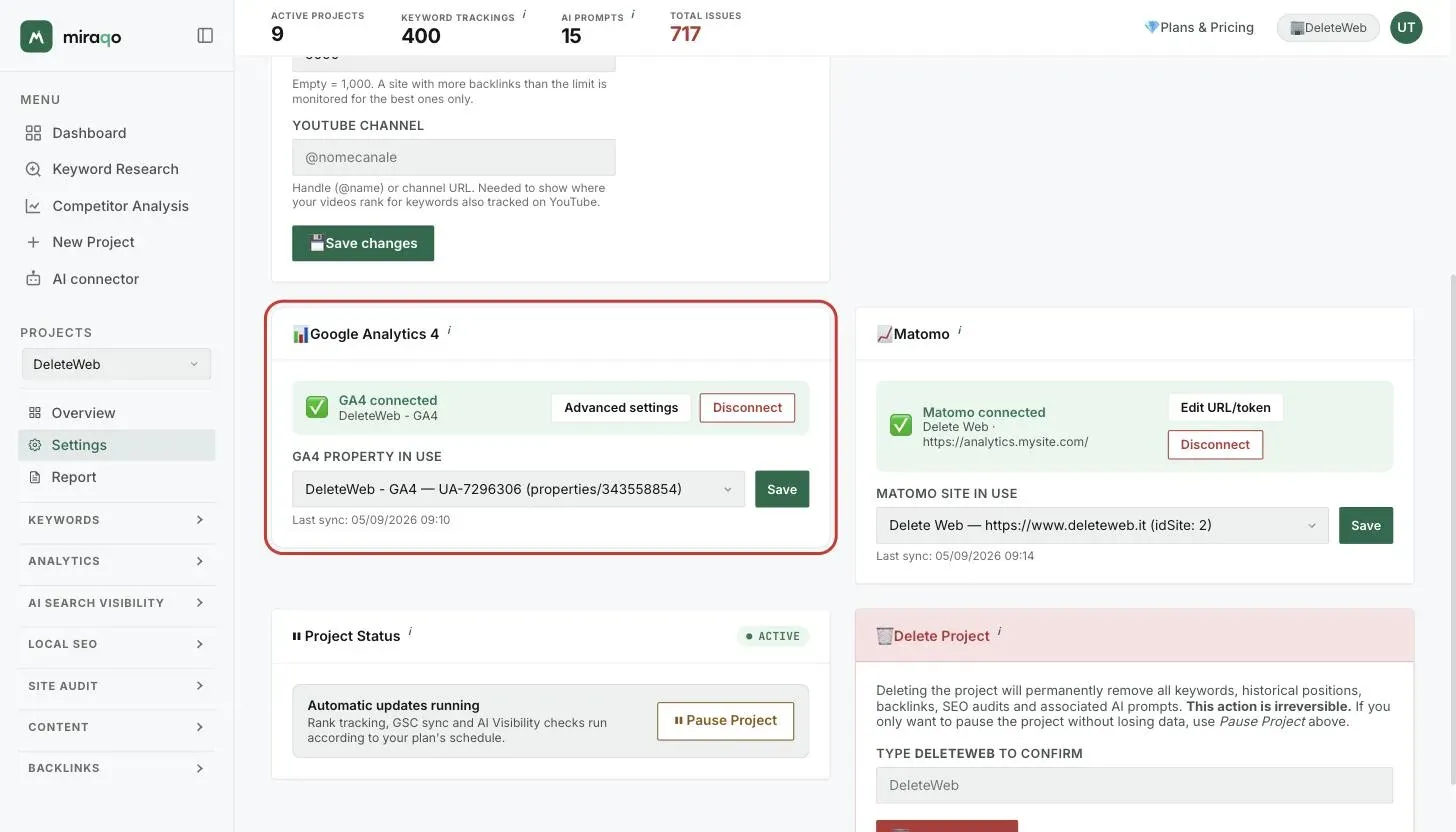
Task: Expand the Site Audit sidebar section
Action: tap(116, 686)
